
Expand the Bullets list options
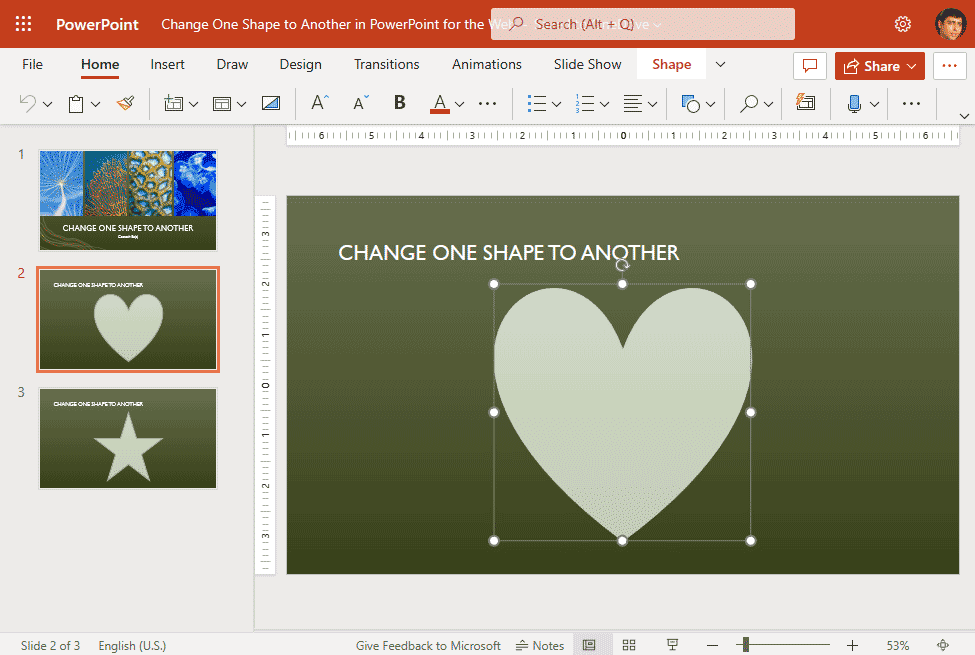coord(554,103)
